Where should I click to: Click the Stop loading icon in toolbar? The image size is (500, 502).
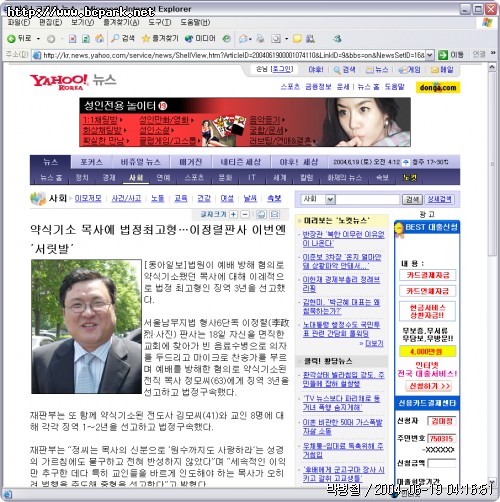(x=72, y=39)
